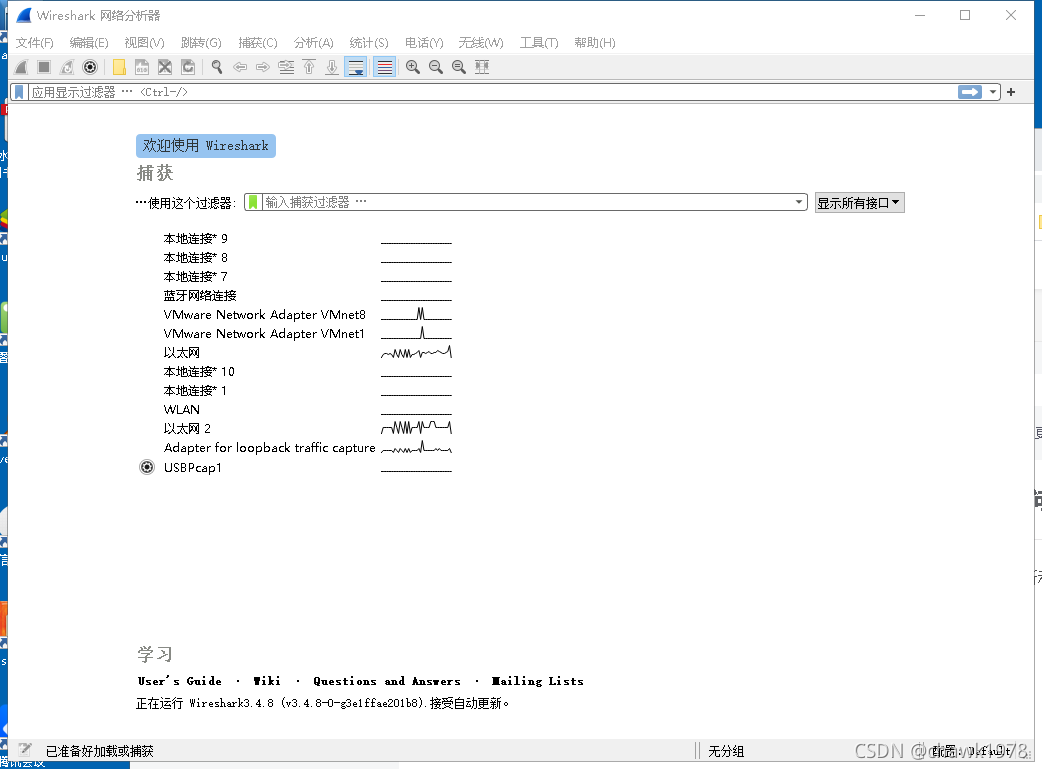This screenshot has height=769, width=1042.
Task: Open the 捕获(C) menu
Action: pos(258,43)
